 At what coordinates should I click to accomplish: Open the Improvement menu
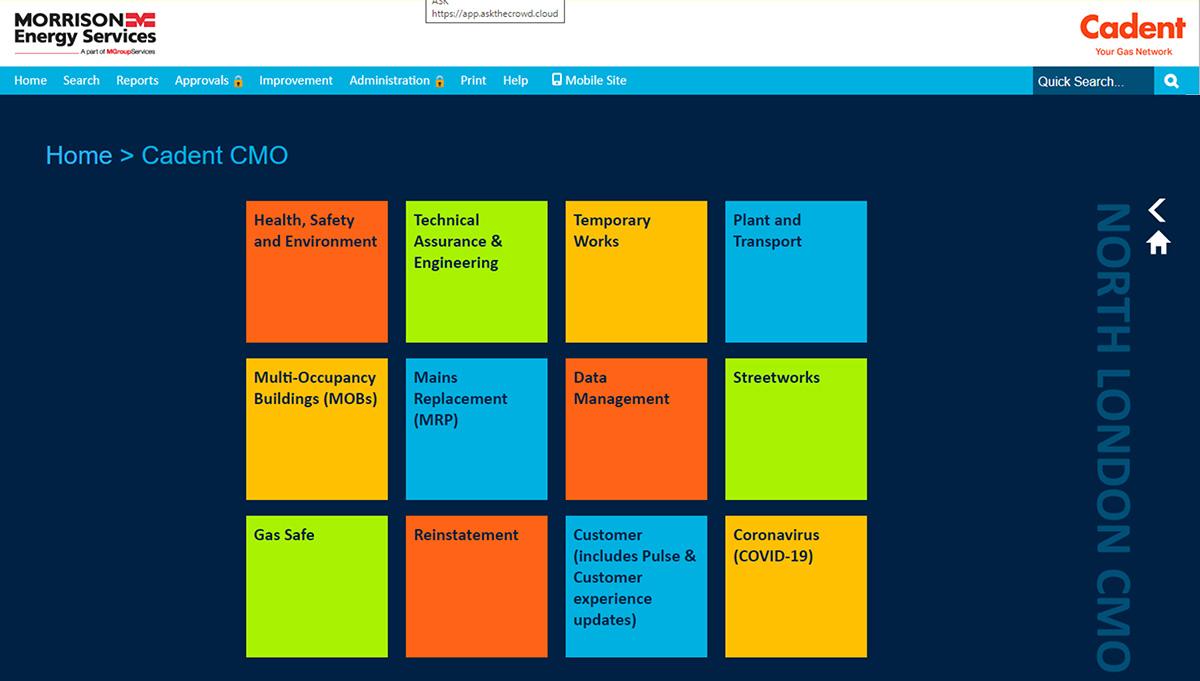point(296,81)
